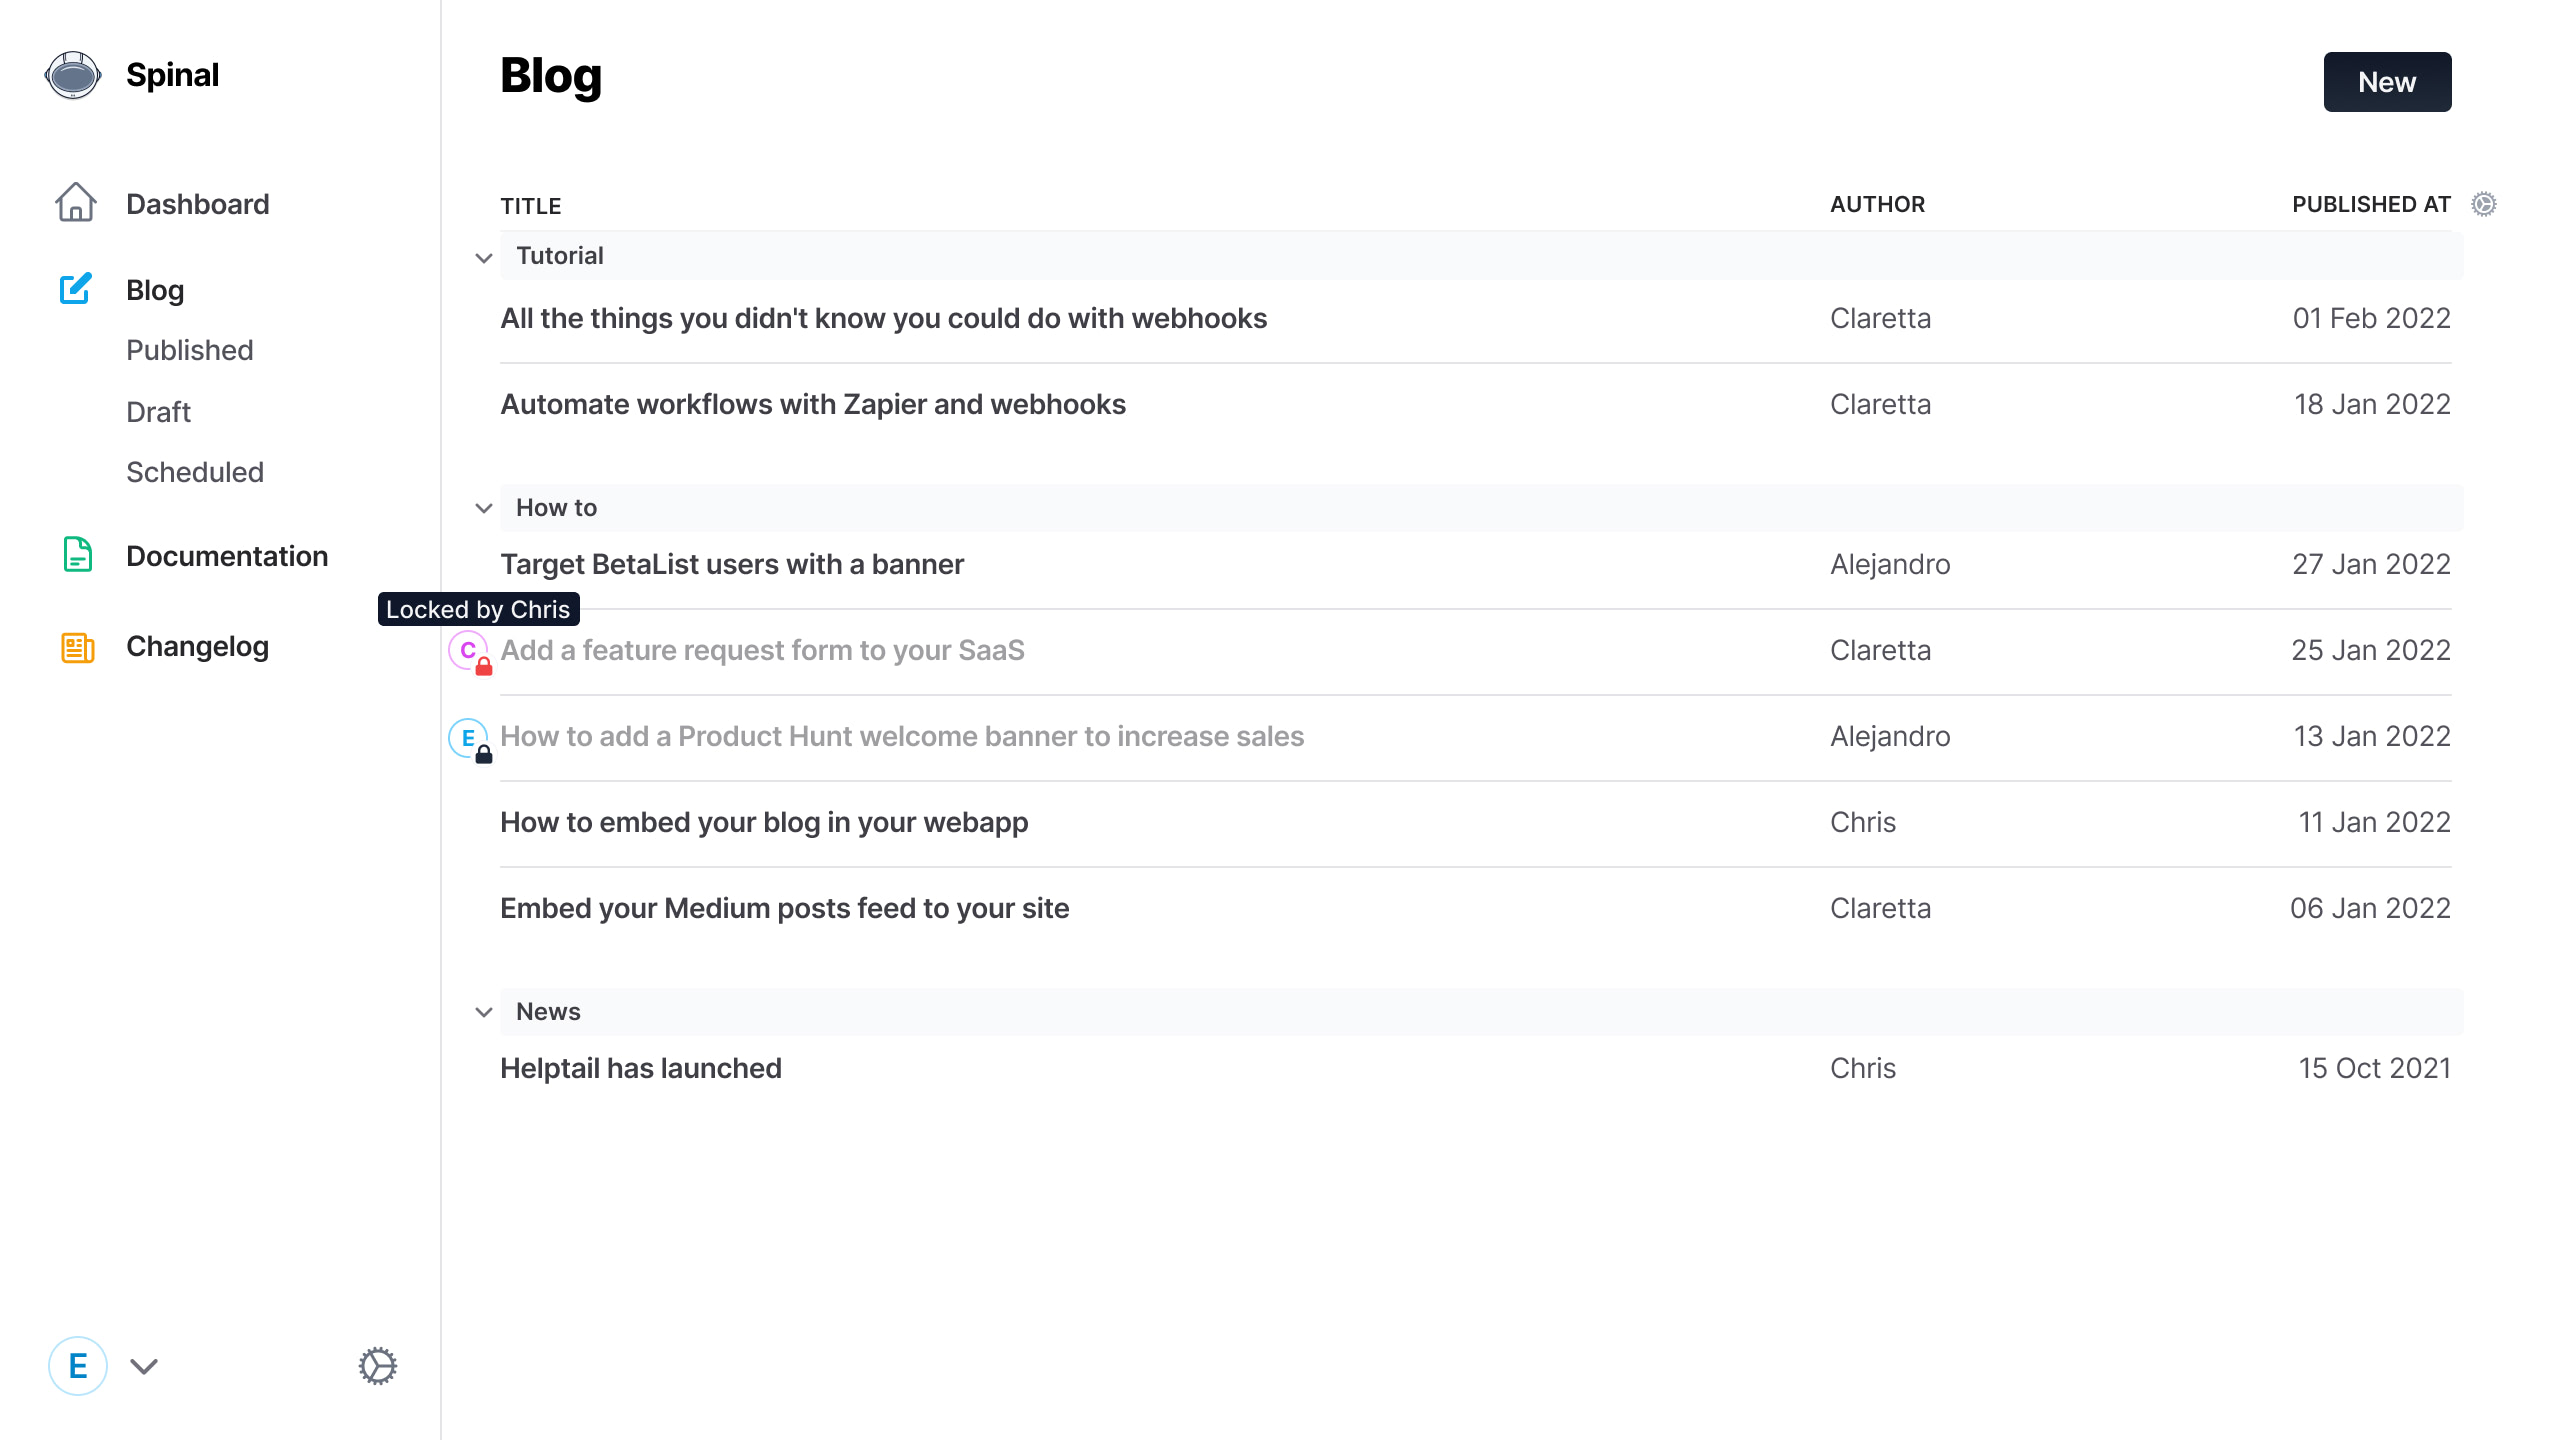Click the user avatar icon bottom left
Screen dimensions: 2560x1440
tap(77, 1366)
